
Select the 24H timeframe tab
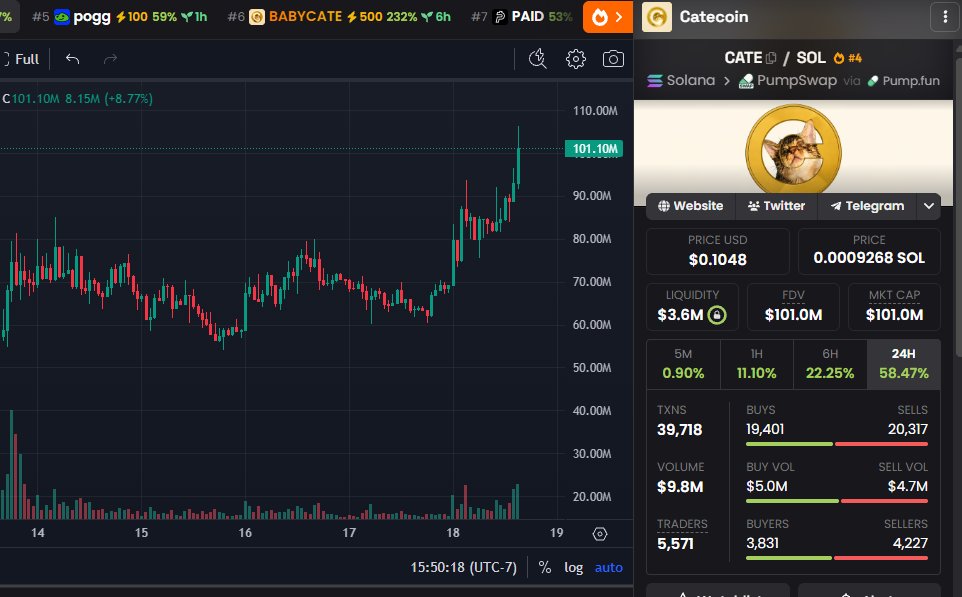pos(904,364)
